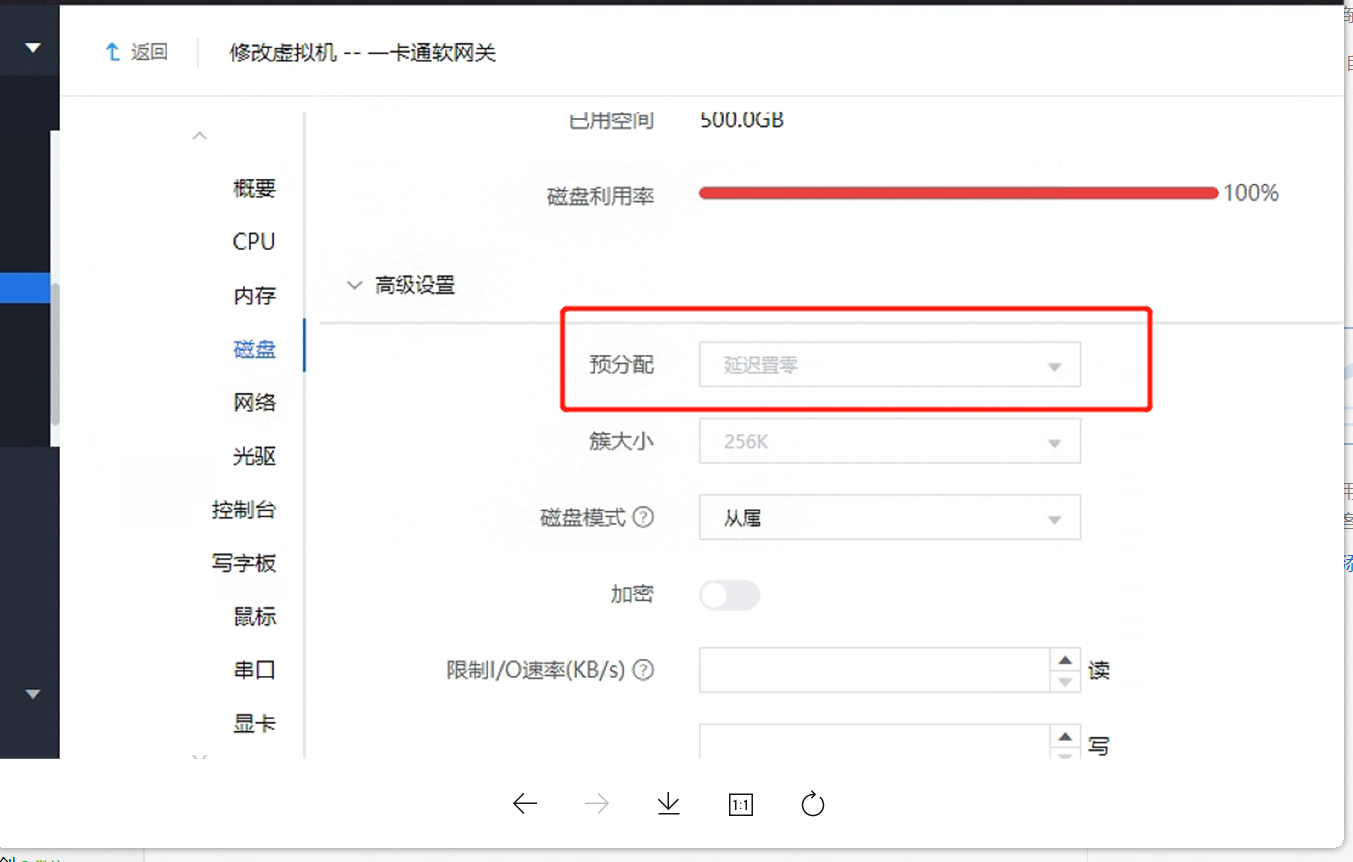This screenshot has width=1353, height=862.
Task: Open help icon next to 限制I/O速率(KB/s)
Action: (644, 670)
